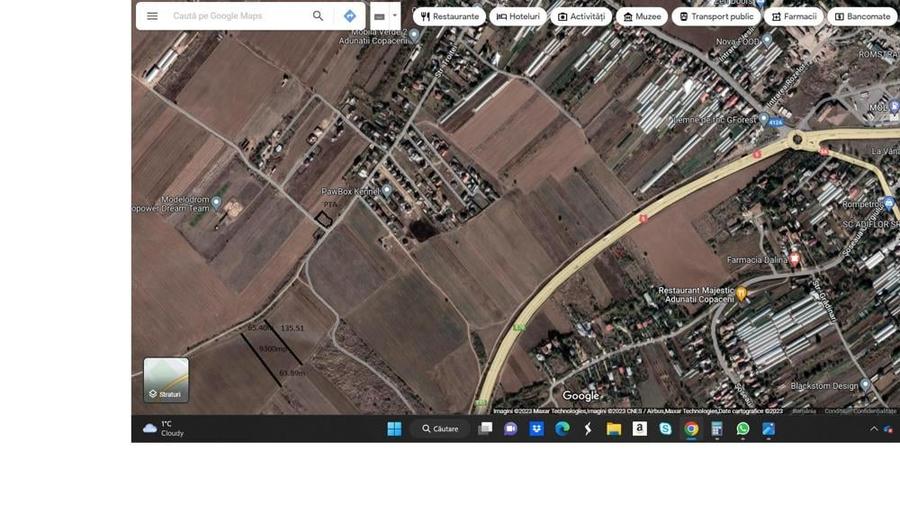Filter map by Hoteluri
The height and width of the screenshot is (506, 900).
(518, 17)
